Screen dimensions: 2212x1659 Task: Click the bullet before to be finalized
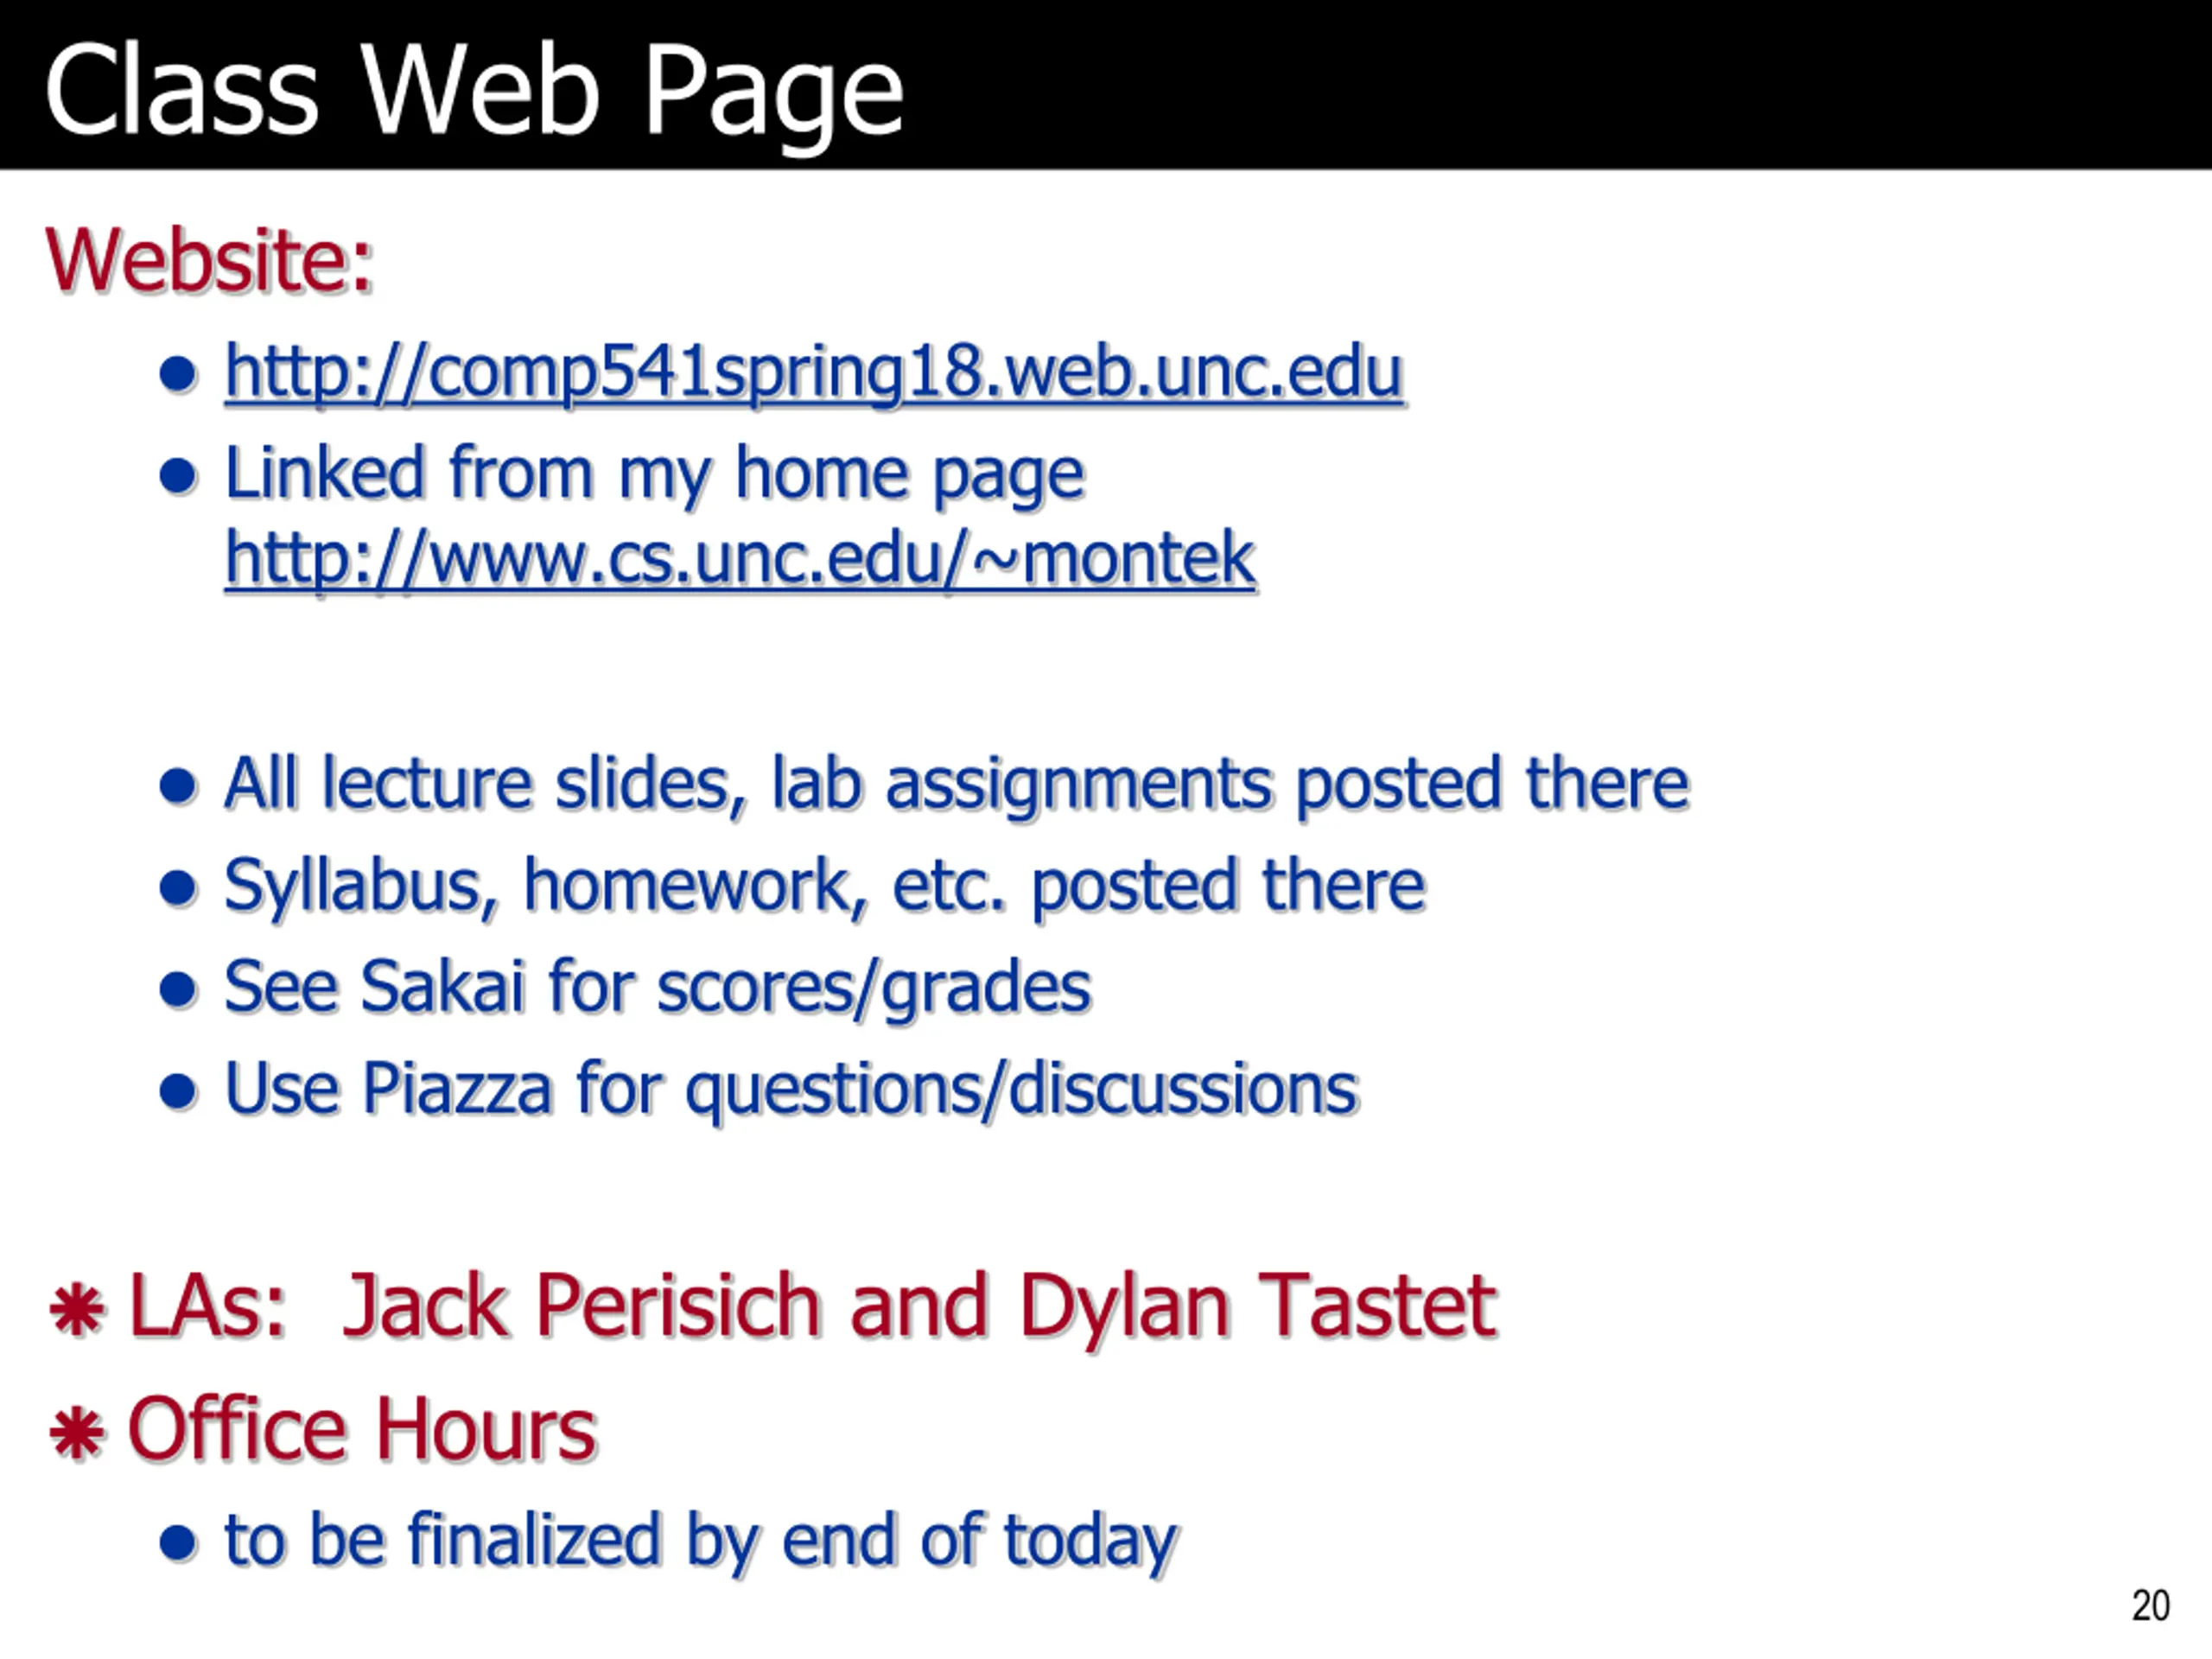(178, 1543)
